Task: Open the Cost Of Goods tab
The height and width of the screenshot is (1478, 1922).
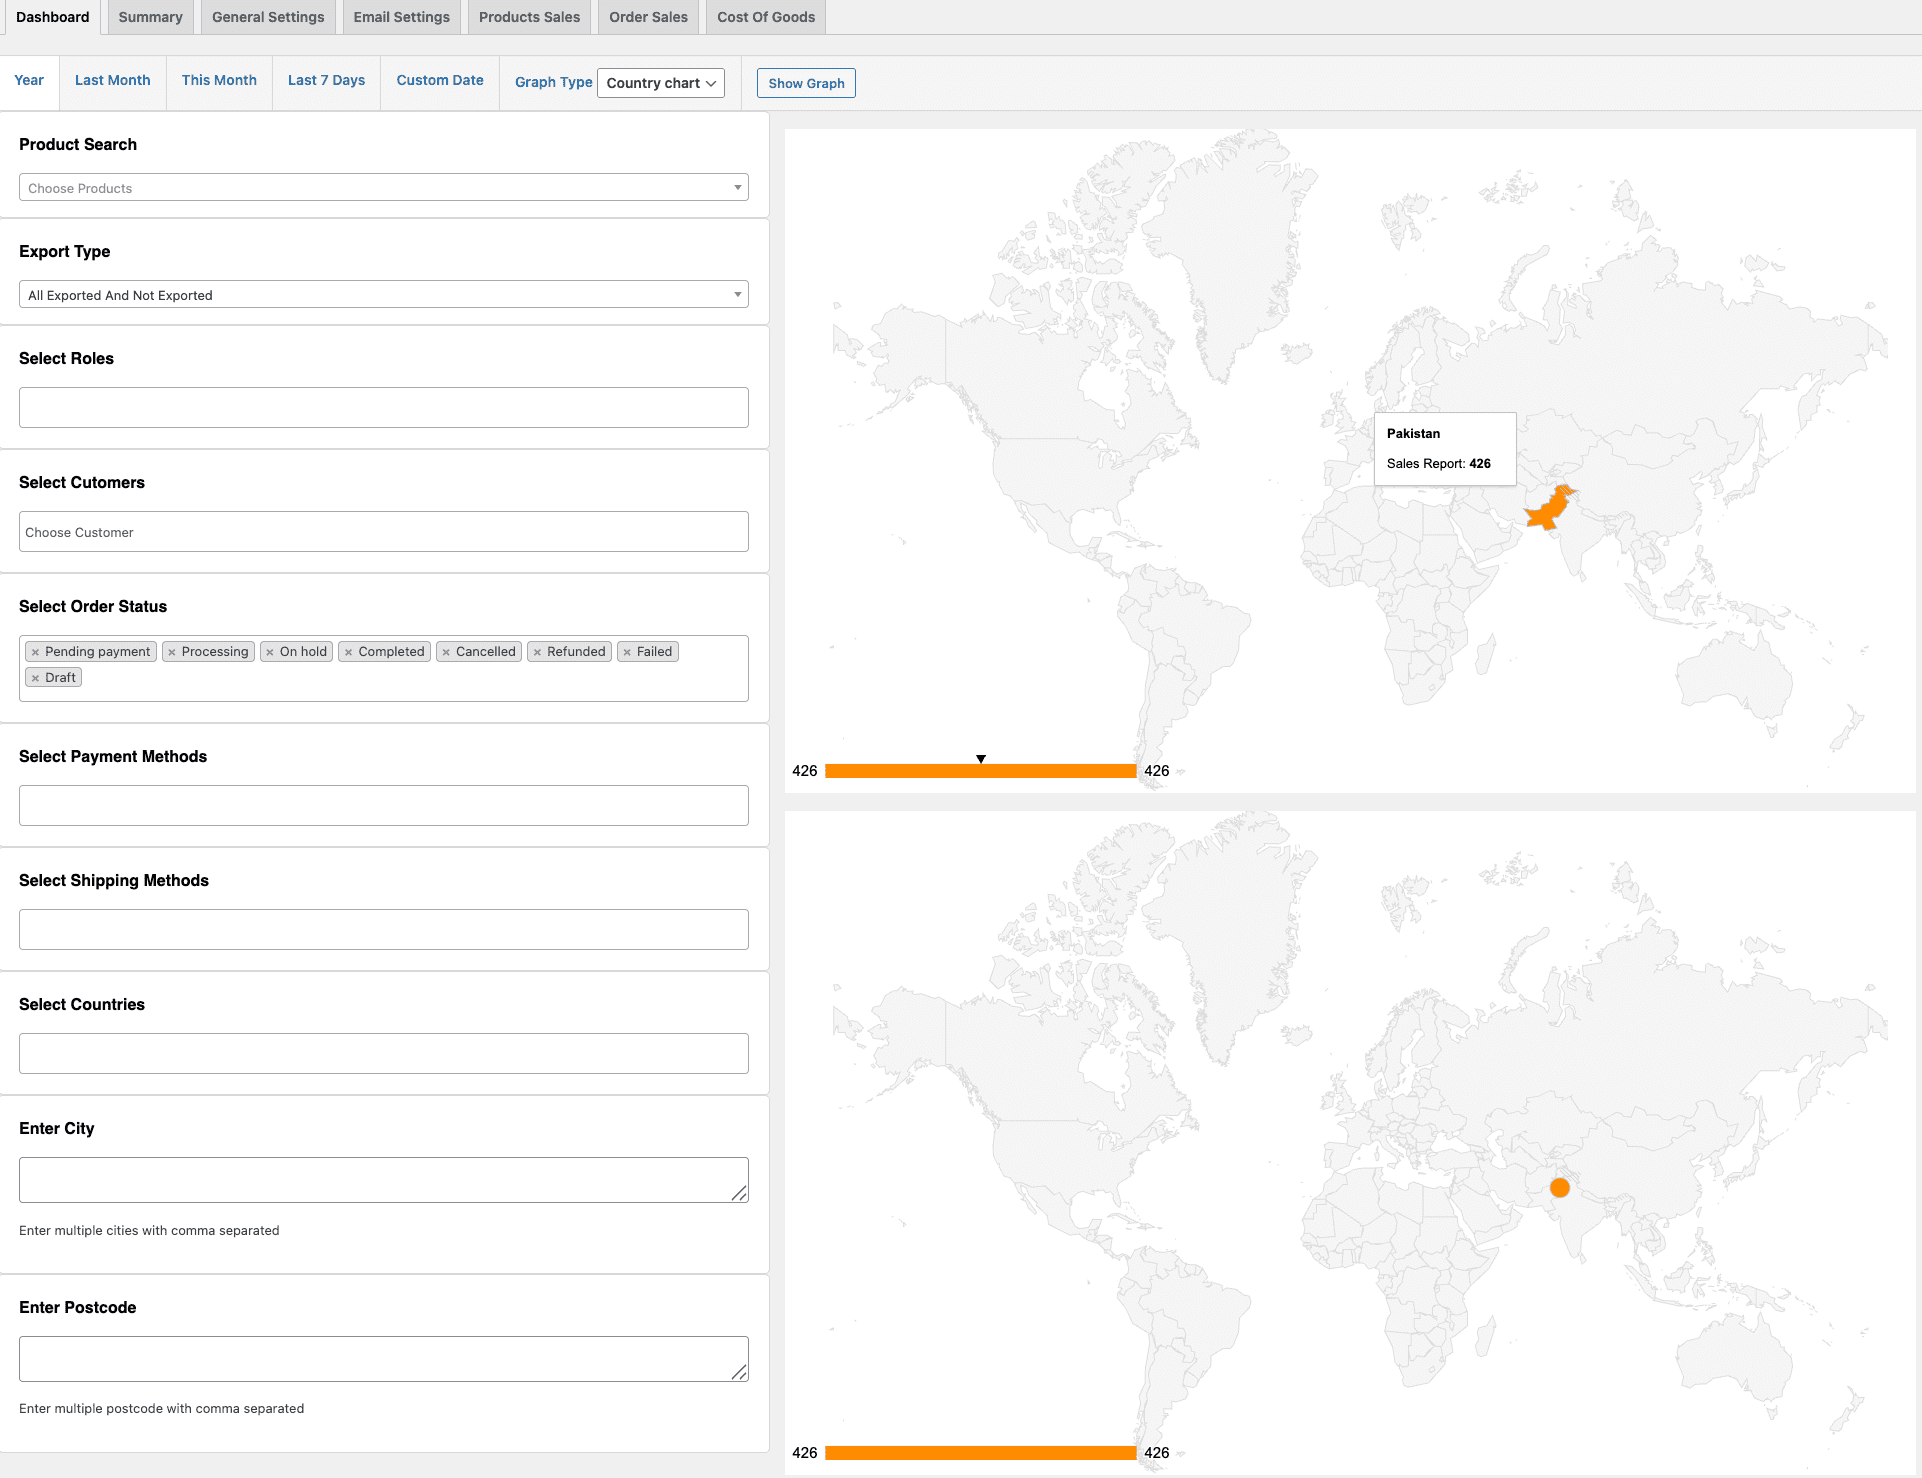Action: (x=765, y=17)
